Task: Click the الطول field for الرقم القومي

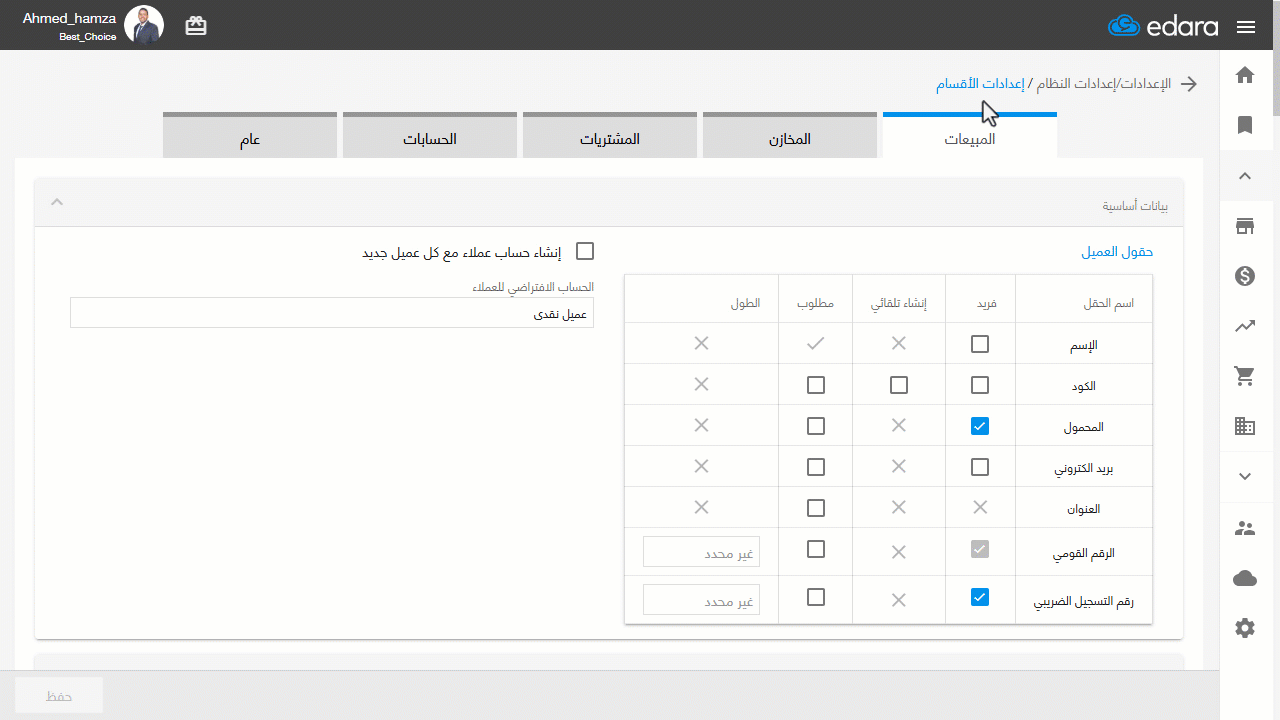Action: coord(701,552)
